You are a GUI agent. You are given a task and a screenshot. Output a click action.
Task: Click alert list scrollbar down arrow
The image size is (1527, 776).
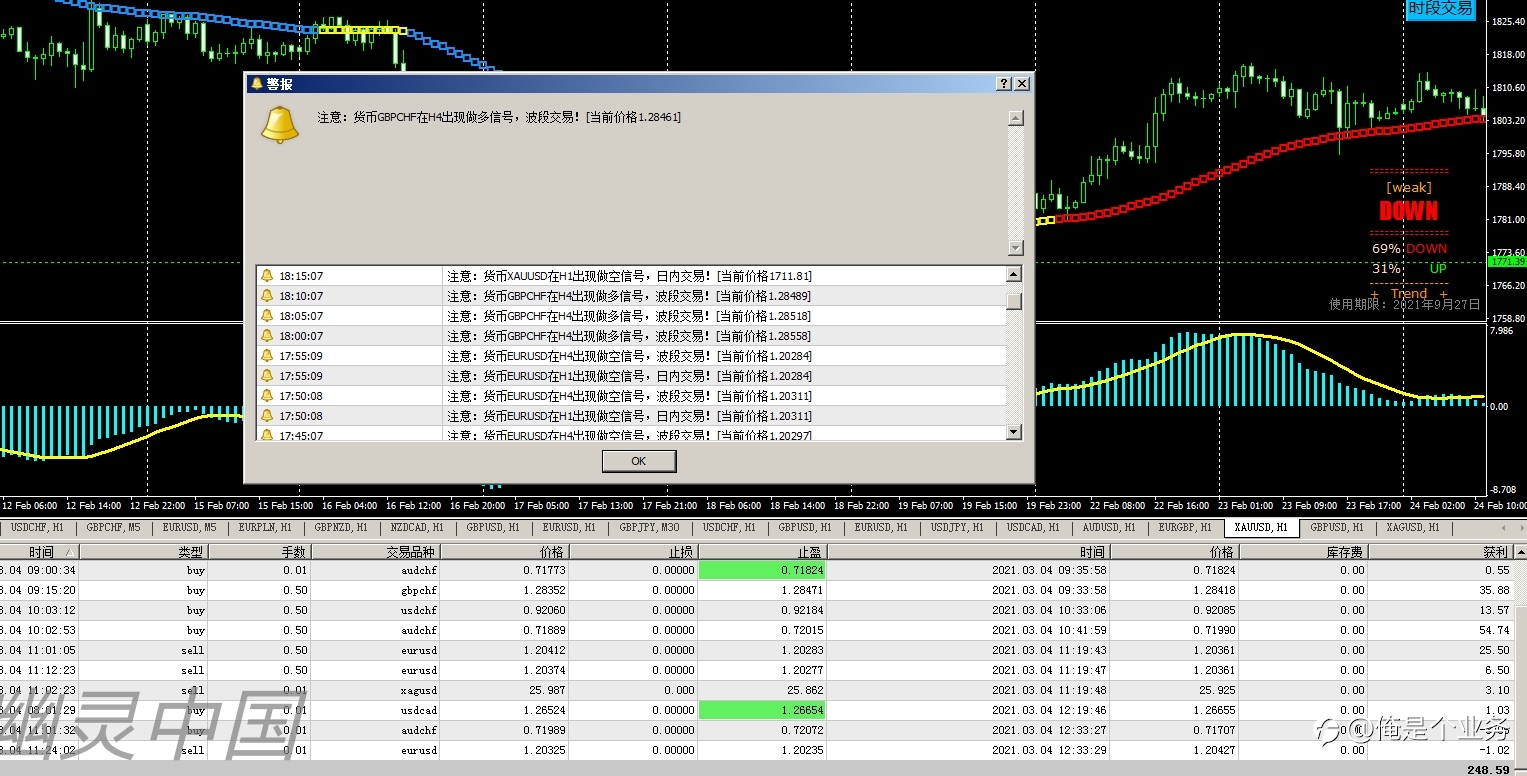click(1014, 432)
